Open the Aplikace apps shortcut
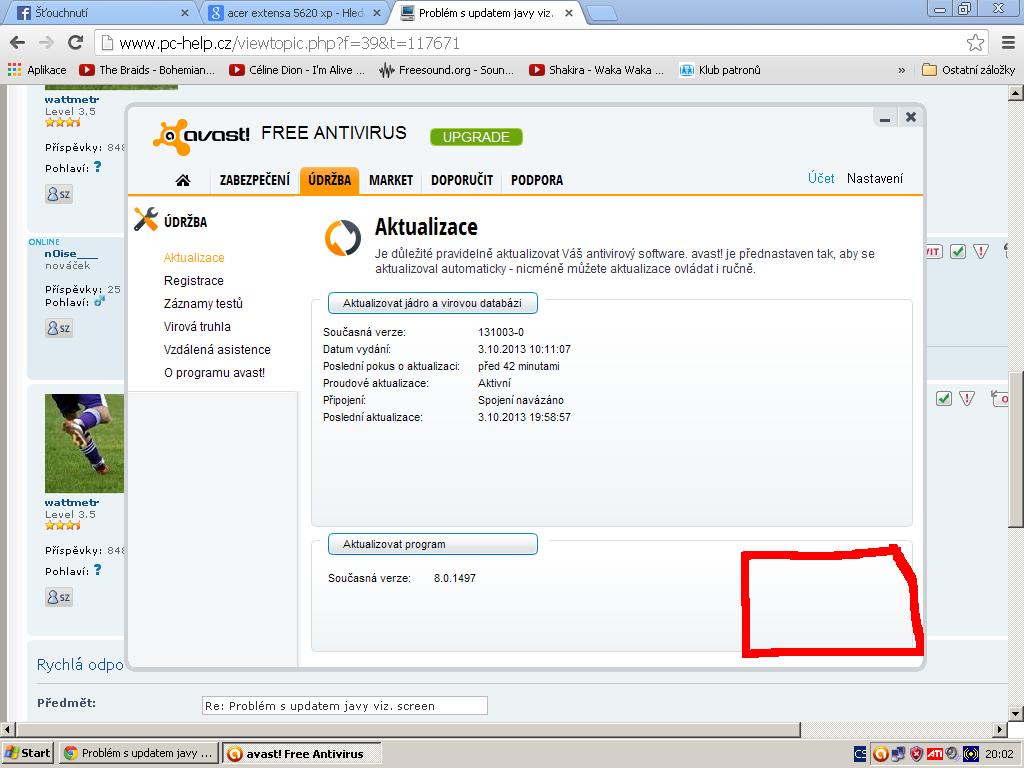 37,70
